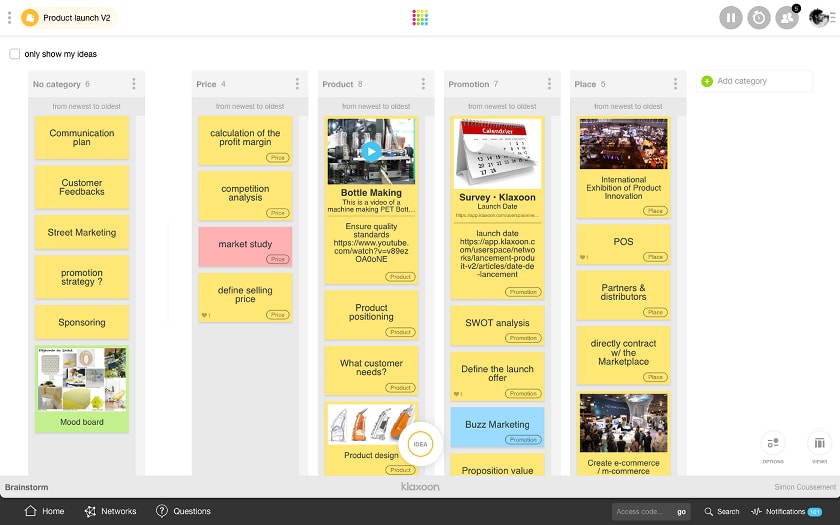840x525 pixels.
Task: Open the International Exhibition photo
Action: 623,144
